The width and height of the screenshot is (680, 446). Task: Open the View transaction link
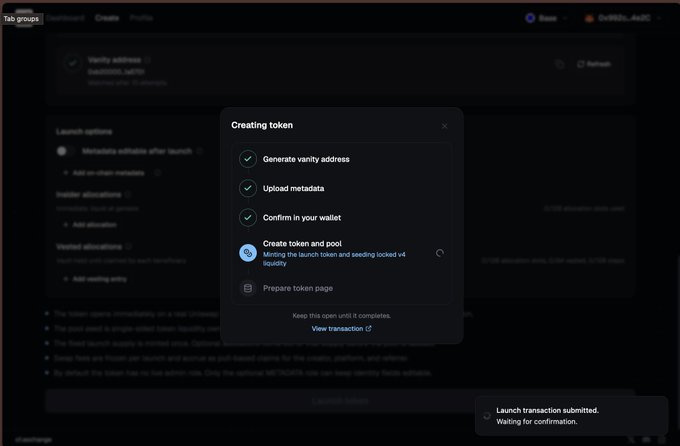[x=341, y=328]
